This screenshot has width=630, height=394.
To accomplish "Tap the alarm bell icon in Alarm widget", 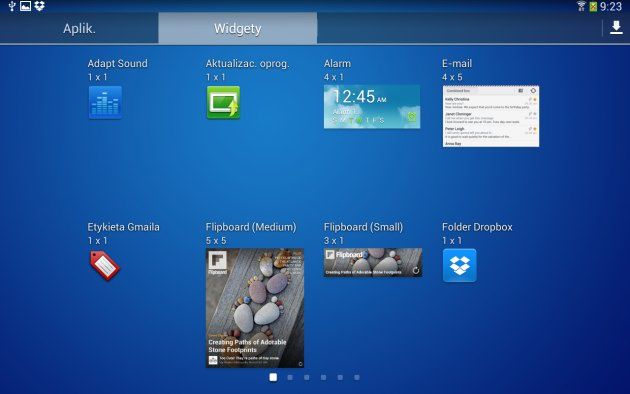I will (x=412, y=116).
